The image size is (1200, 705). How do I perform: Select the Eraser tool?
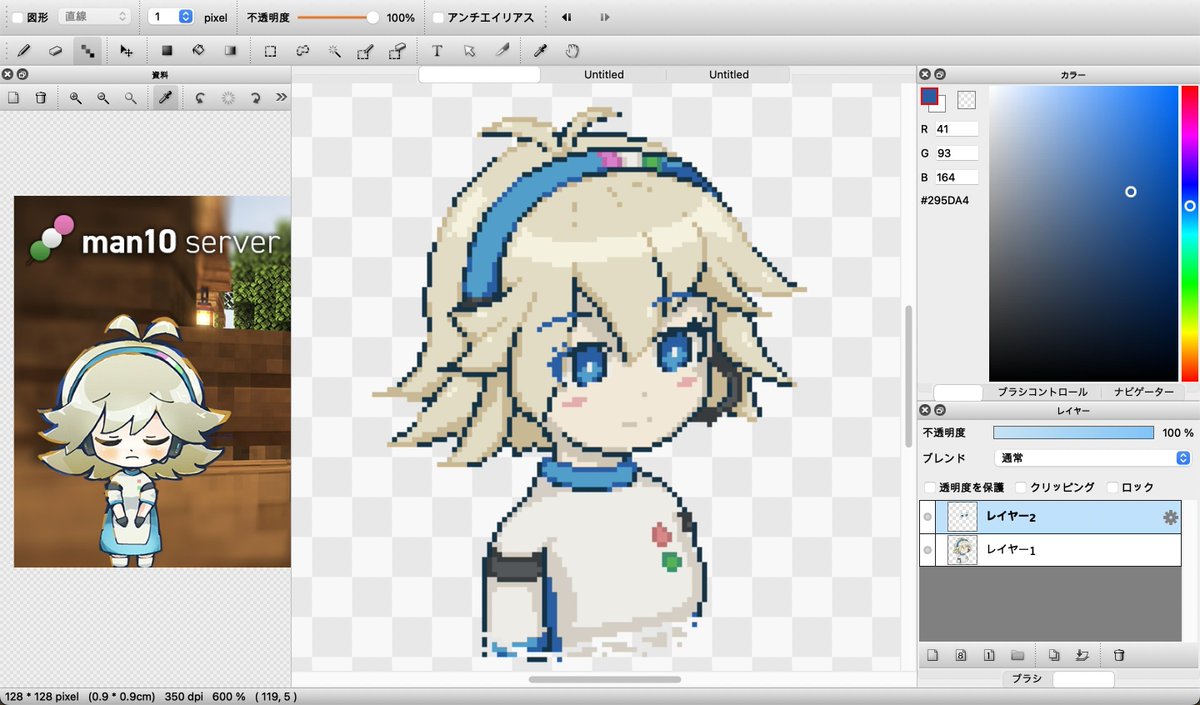click(x=56, y=50)
